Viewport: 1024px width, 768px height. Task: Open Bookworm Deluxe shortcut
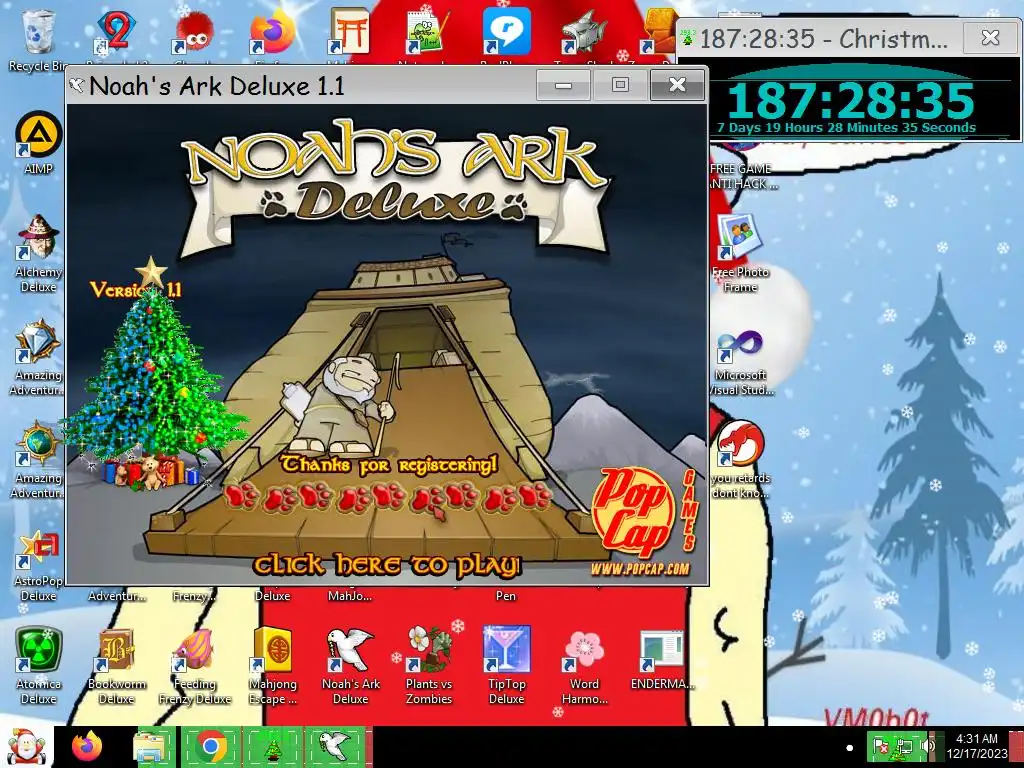(116, 666)
